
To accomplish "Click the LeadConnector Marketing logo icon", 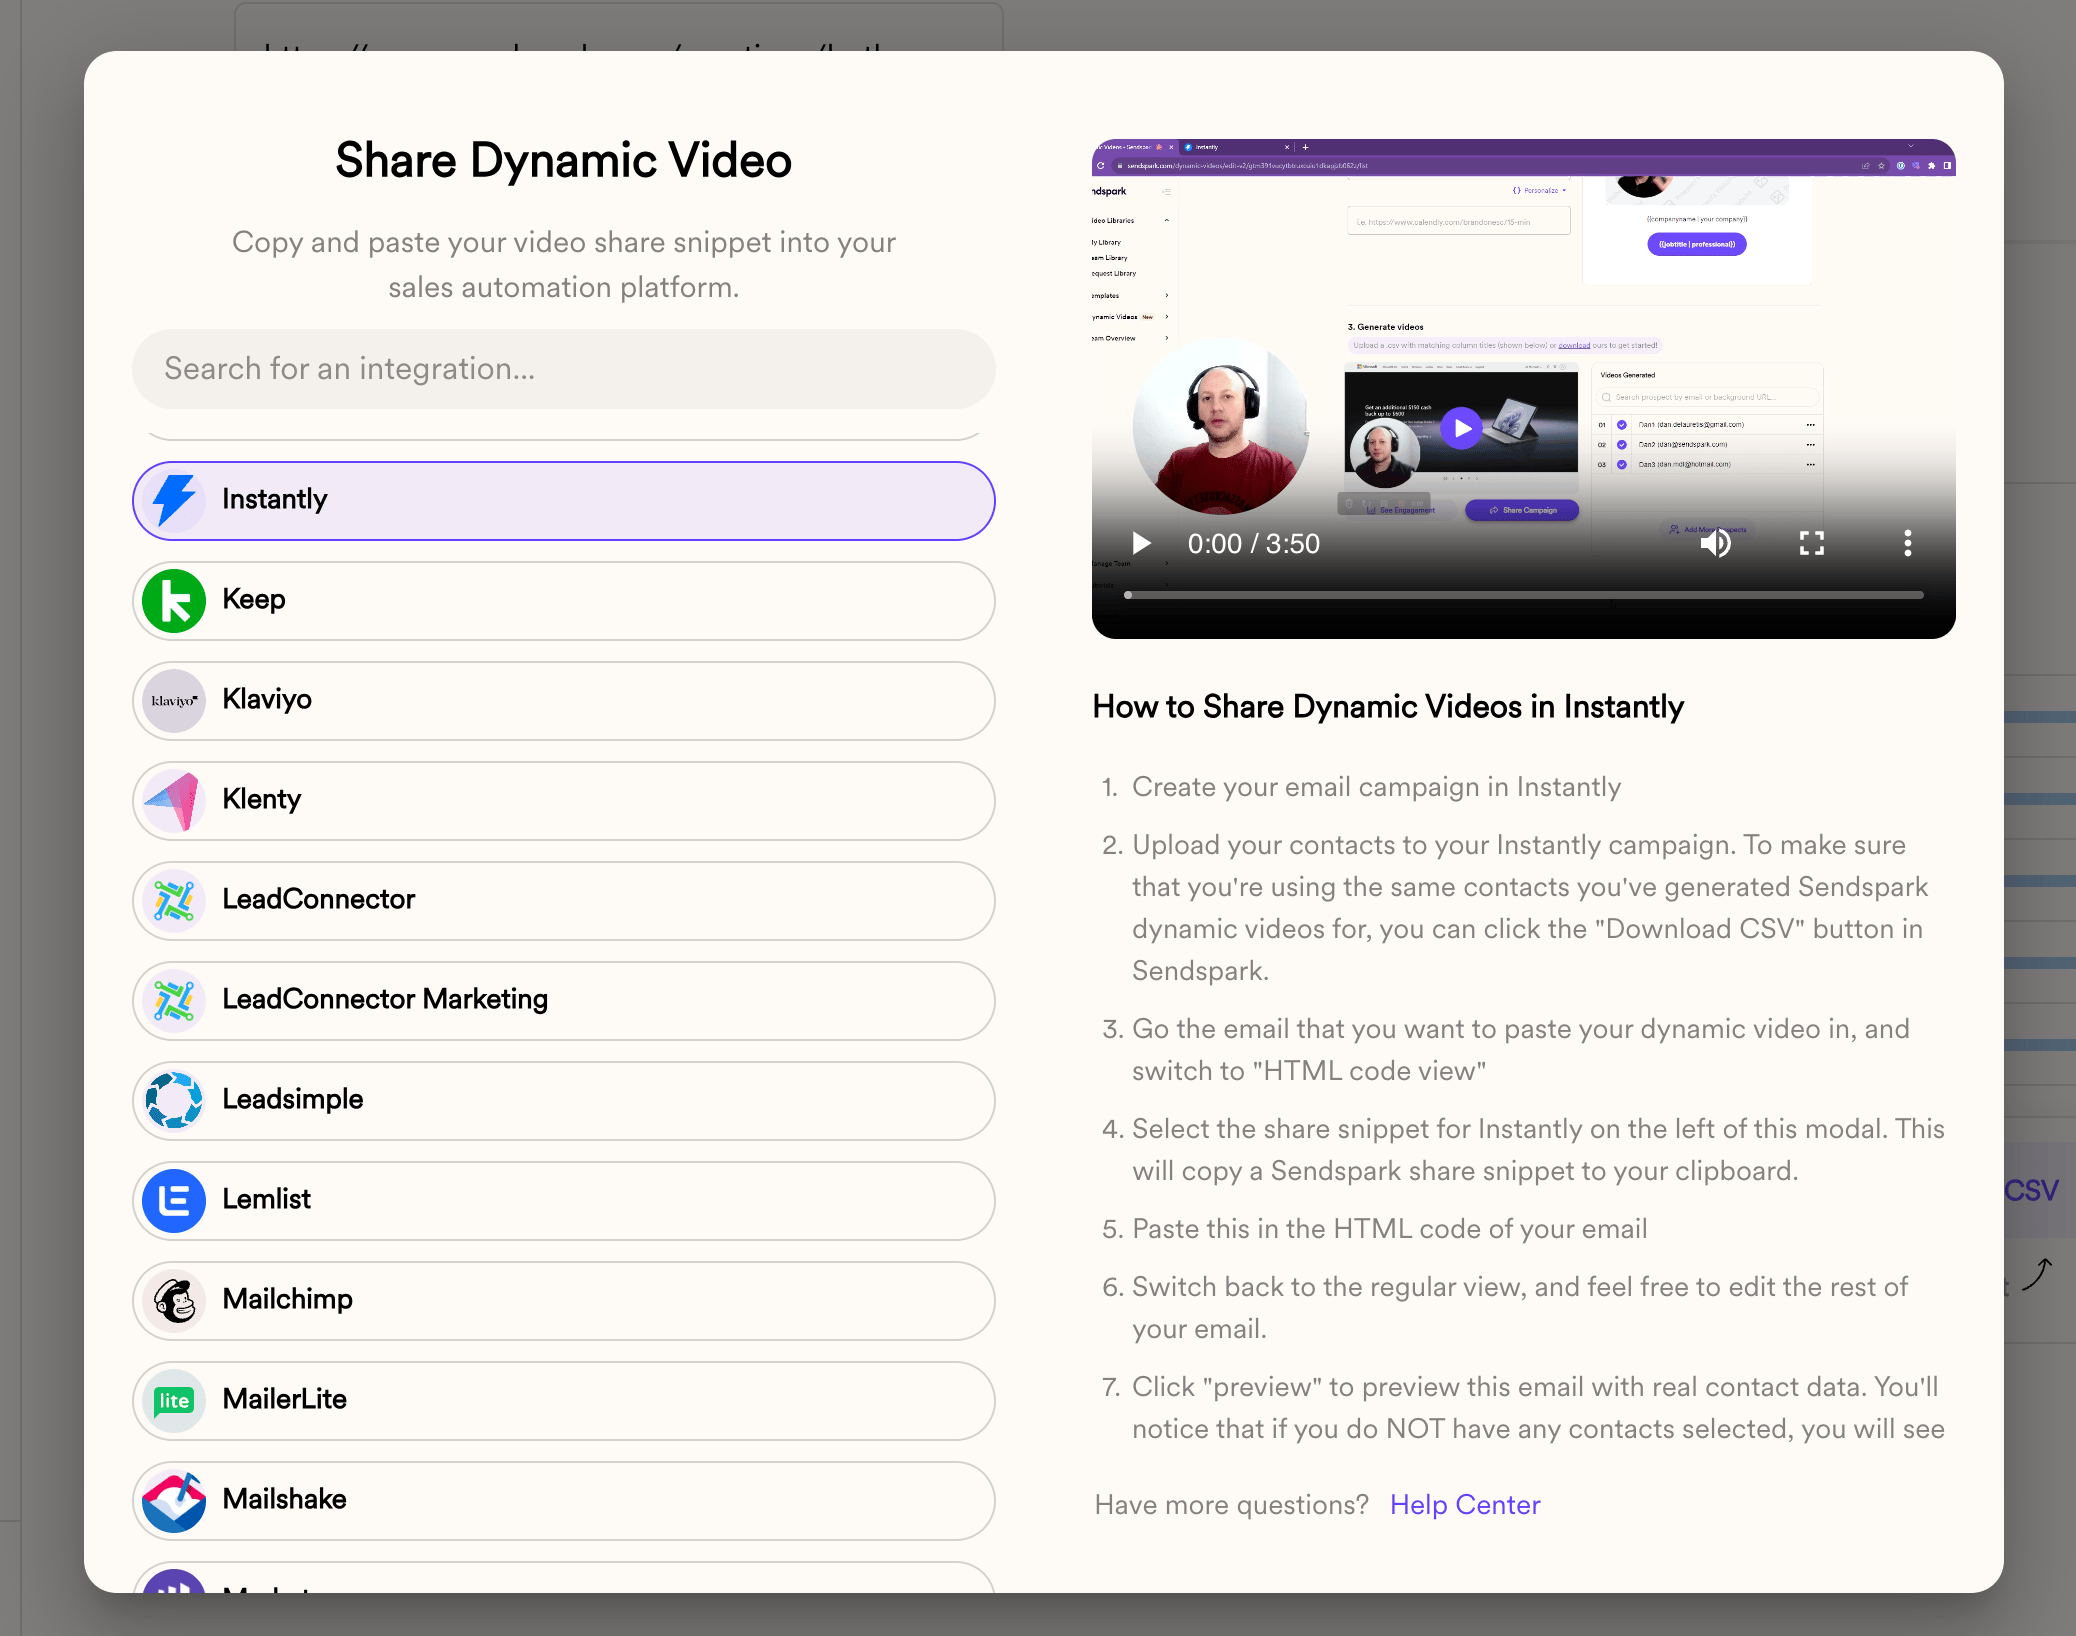I will pyautogui.click(x=174, y=1000).
